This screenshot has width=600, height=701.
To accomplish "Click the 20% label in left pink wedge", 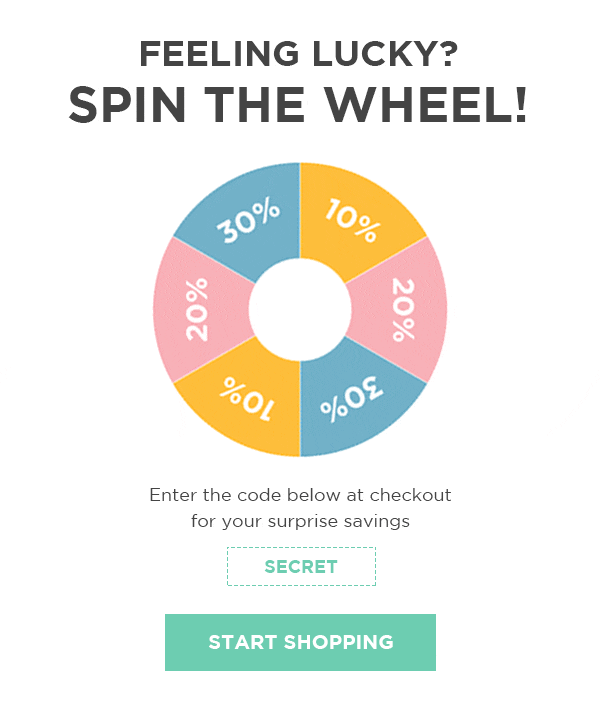I will 197,309.
